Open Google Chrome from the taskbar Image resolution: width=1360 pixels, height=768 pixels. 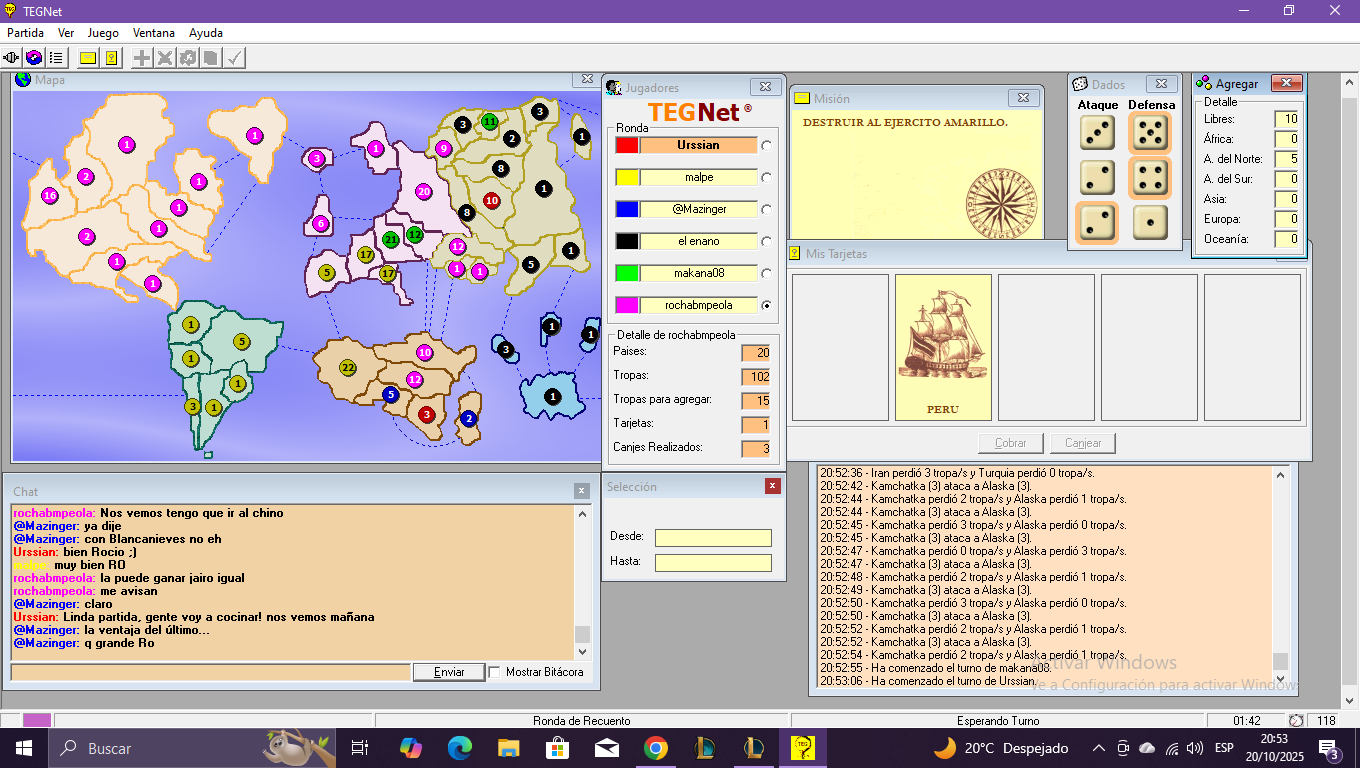point(655,748)
